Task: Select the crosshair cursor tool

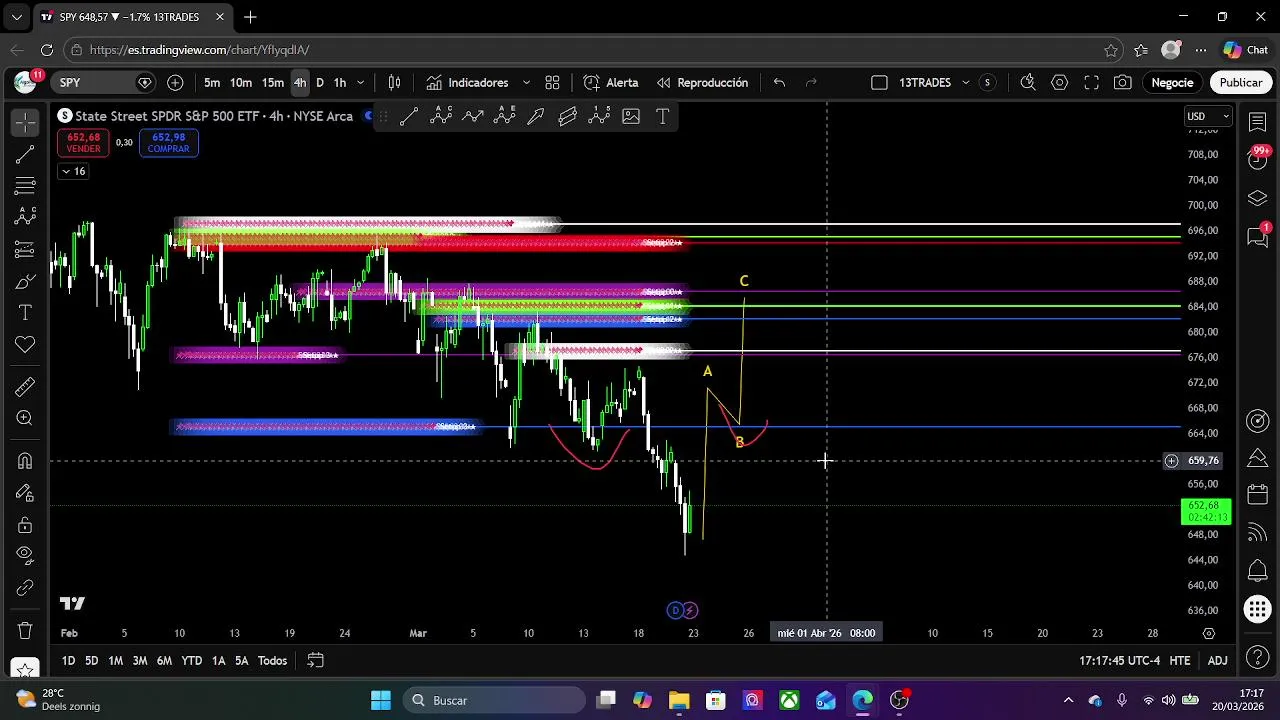Action: [25, 123]
